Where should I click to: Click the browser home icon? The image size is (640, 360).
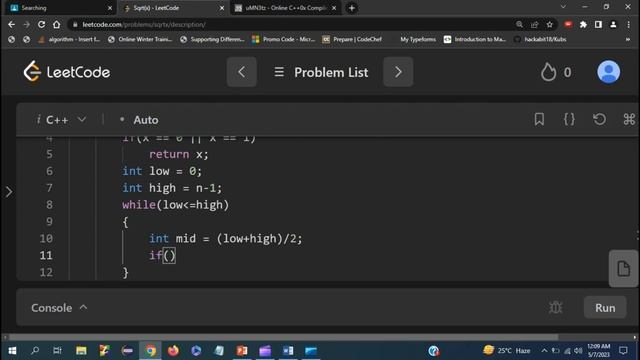click(56, 24)
